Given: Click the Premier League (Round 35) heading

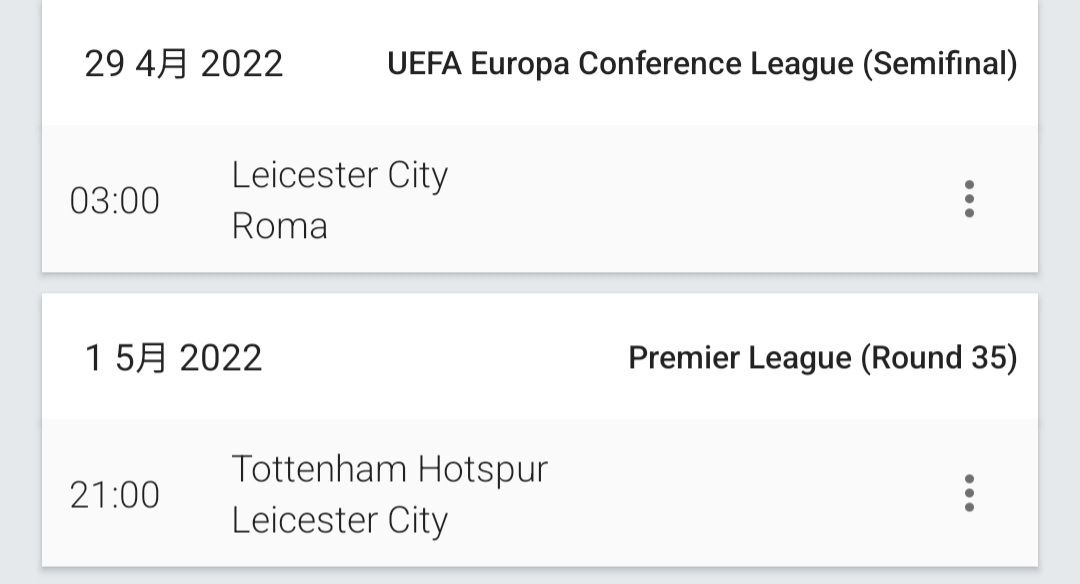Looking at the screenshot, I should (x=822, y=358).
